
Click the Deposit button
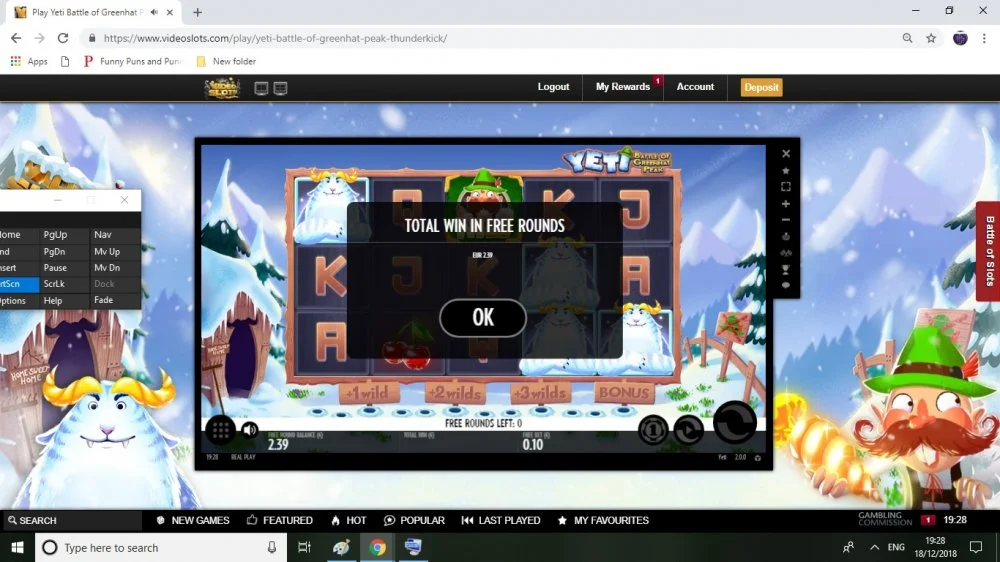pyautogui.click(x=761, y=87)
